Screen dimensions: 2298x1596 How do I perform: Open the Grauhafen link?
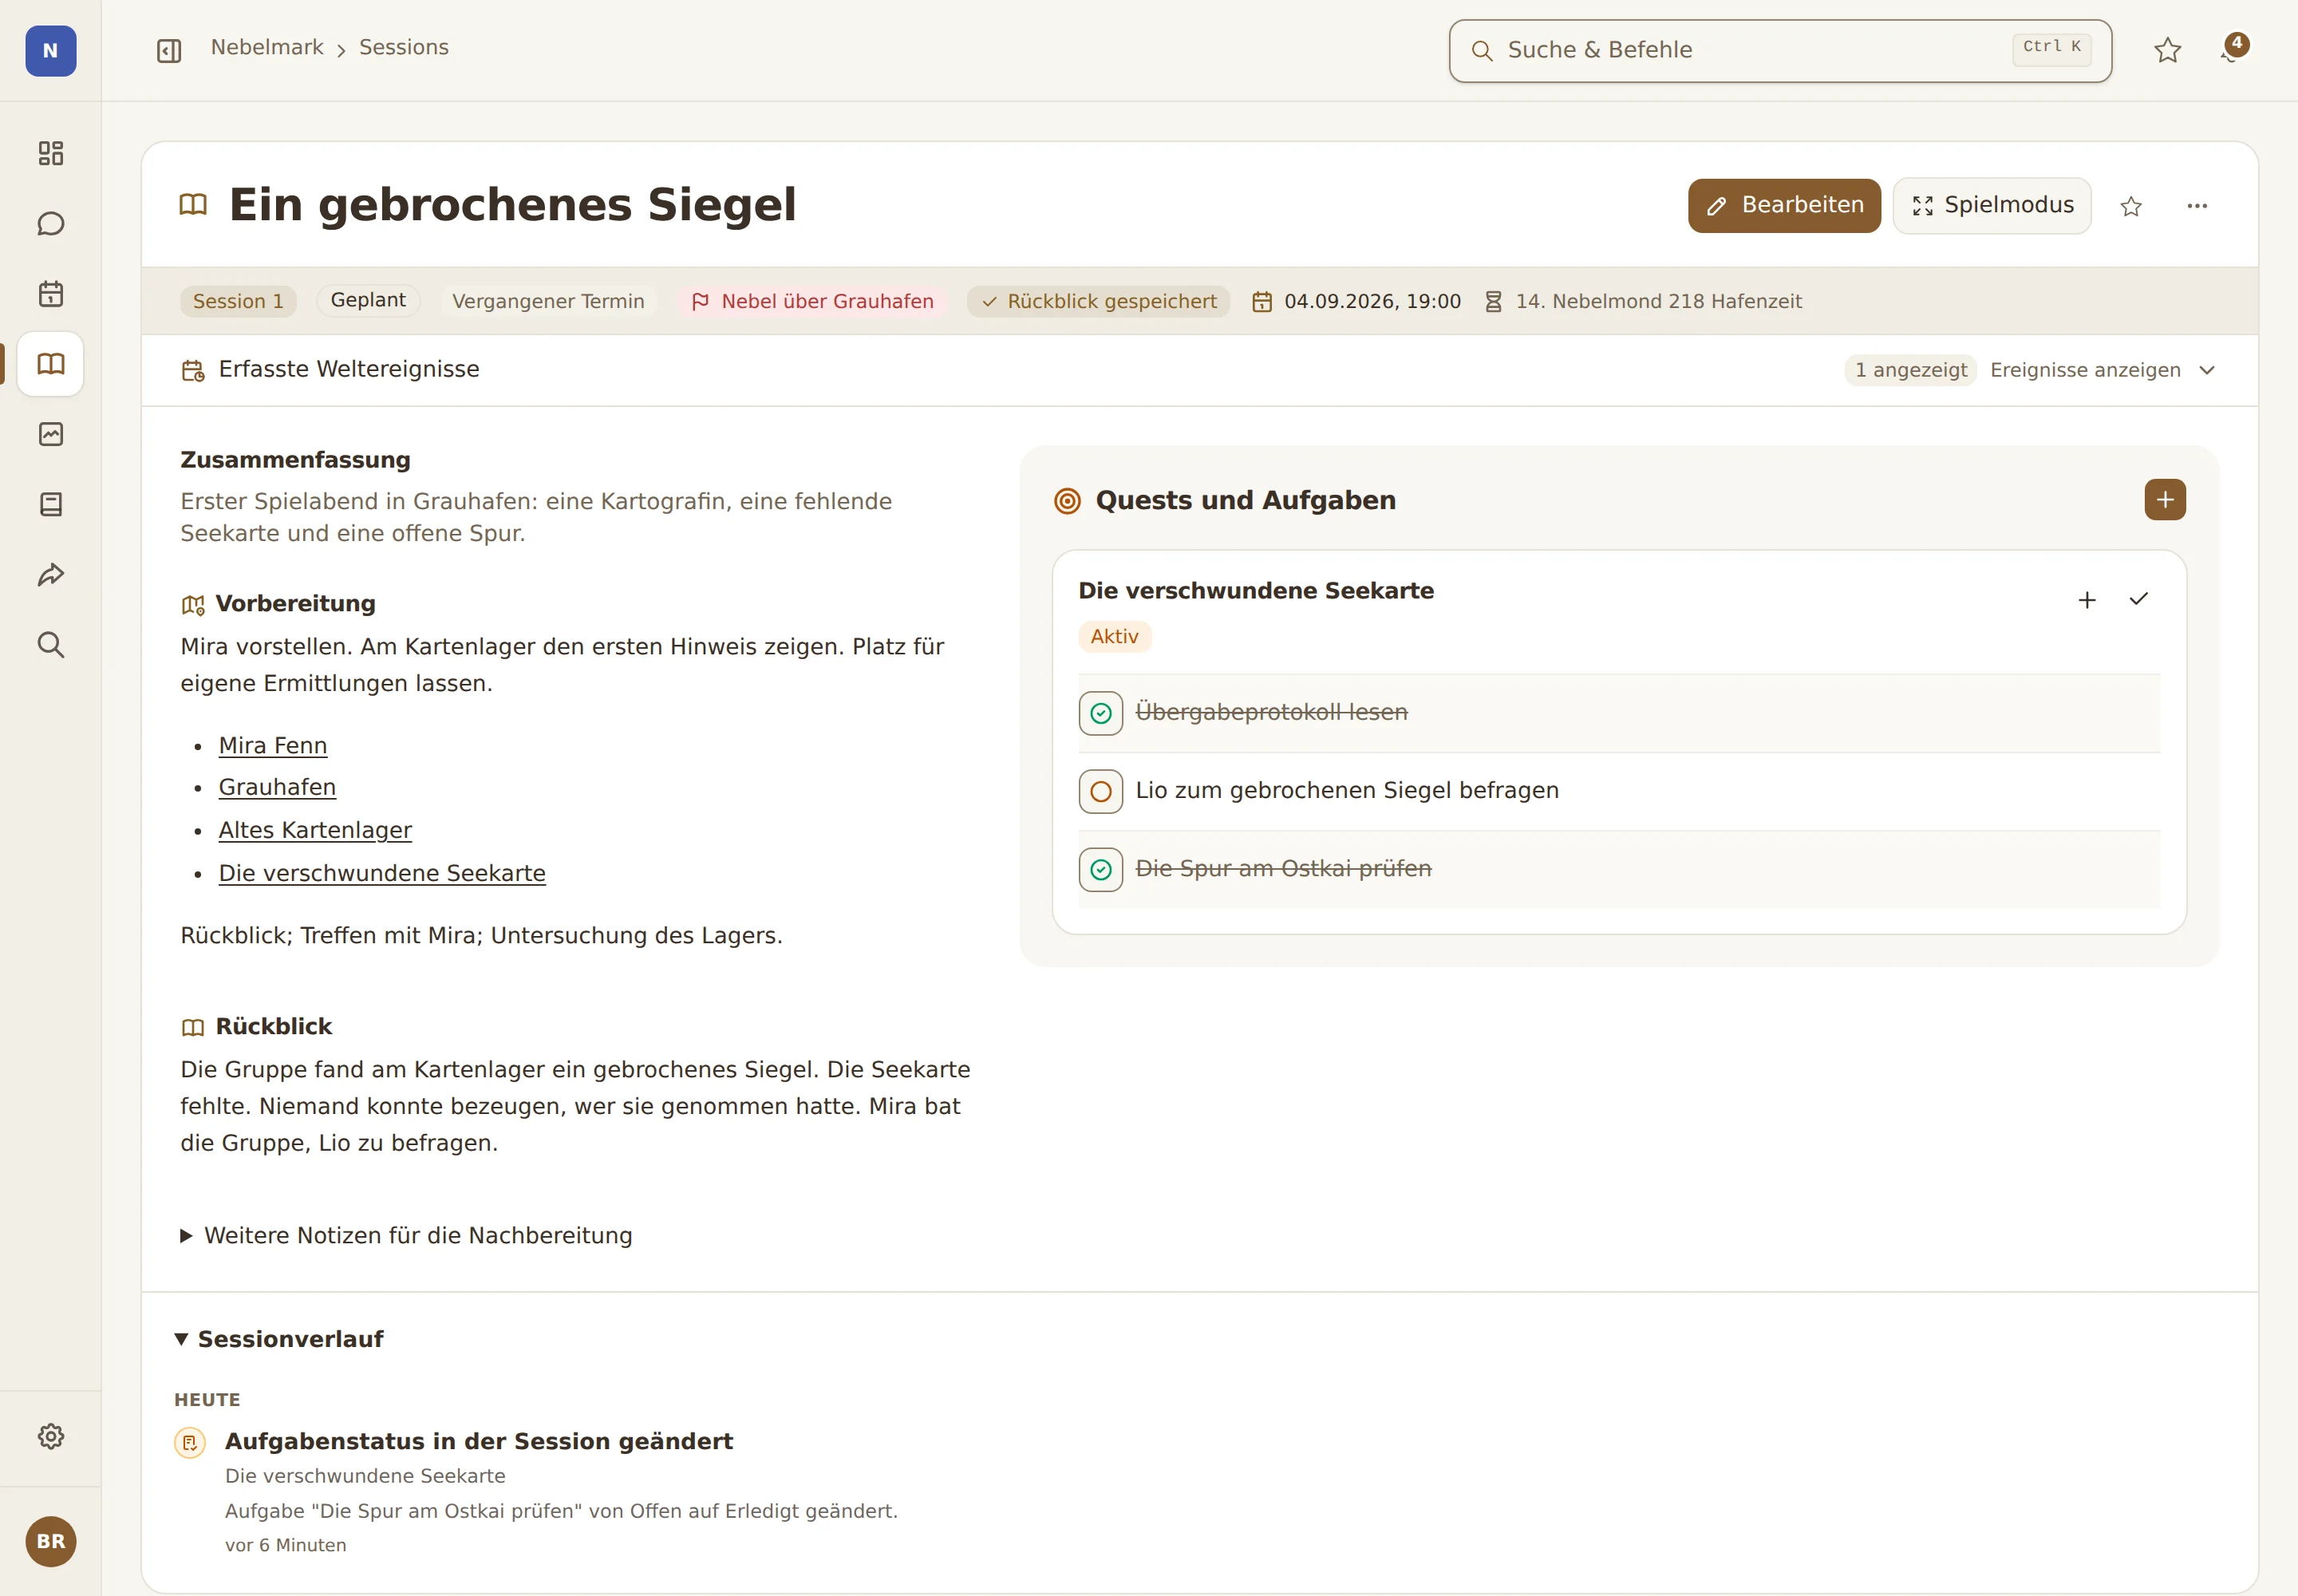click(x=277, y=788)
